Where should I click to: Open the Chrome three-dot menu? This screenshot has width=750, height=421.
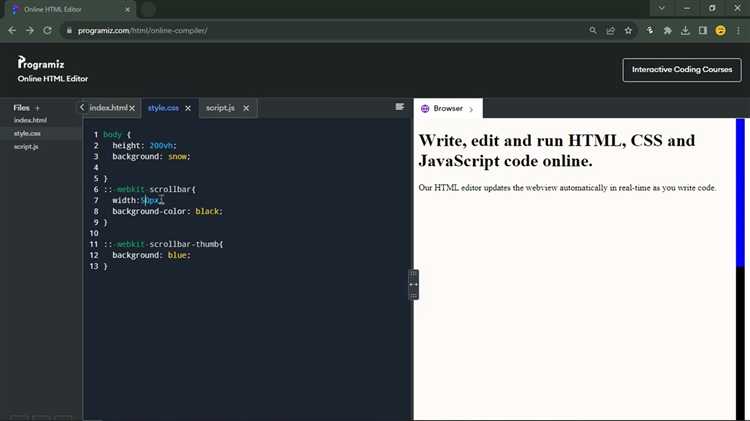coord(738,31)
